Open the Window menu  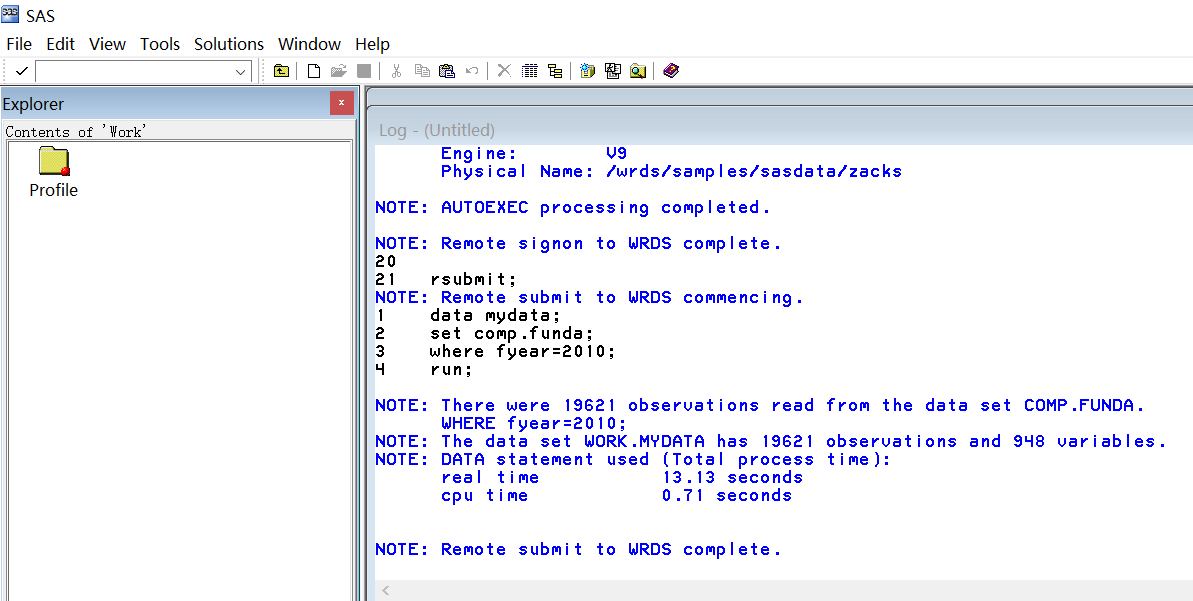310,44
